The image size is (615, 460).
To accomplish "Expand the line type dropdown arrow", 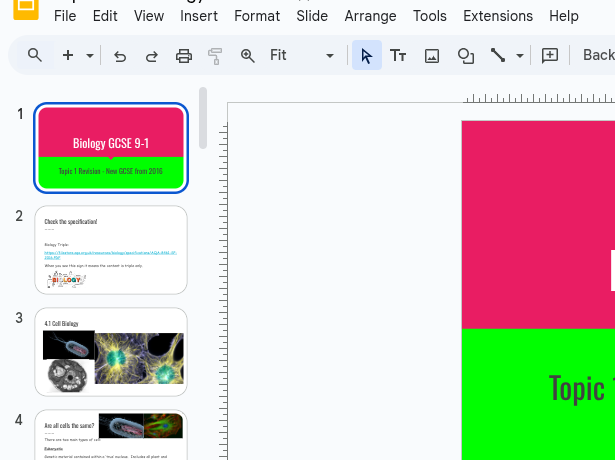I will click(x=520, y=56).
